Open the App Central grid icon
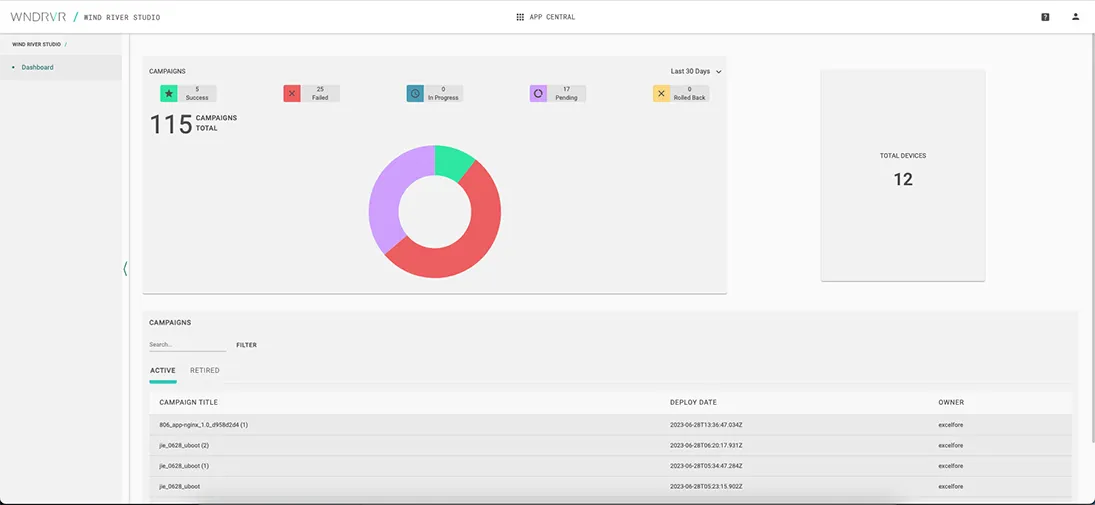 [x=520, y=17]
